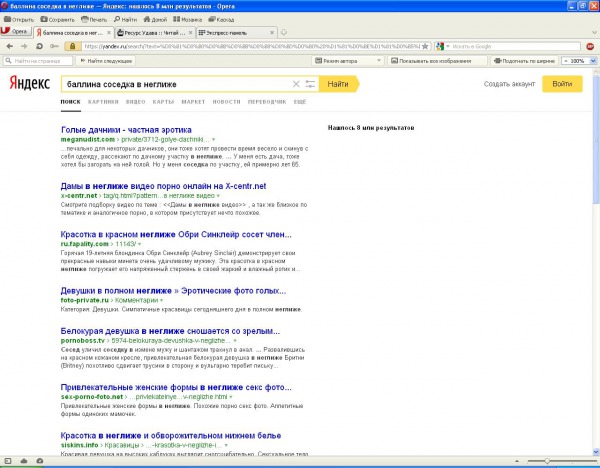Click the Opera Turbo status bar icon

(39, 461)
